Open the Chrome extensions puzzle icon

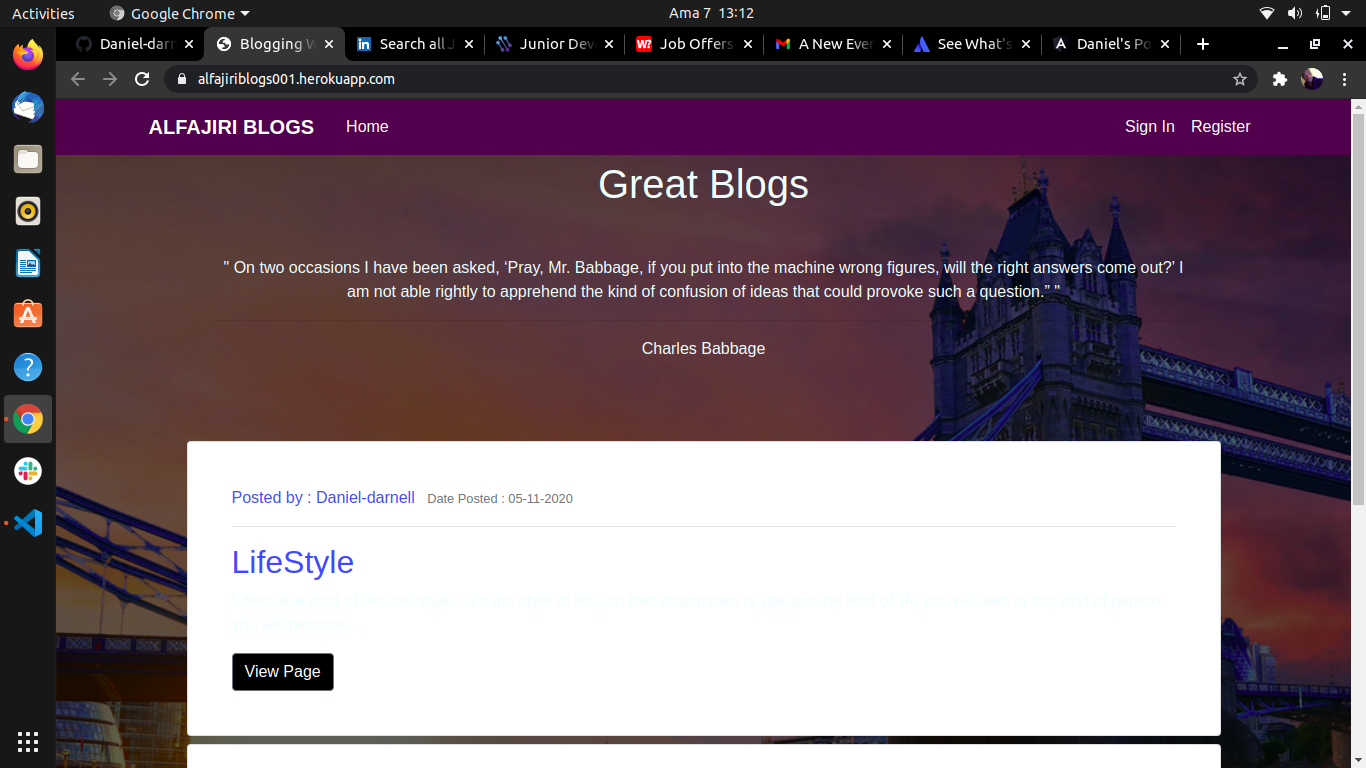click(x=1279, y=78)
